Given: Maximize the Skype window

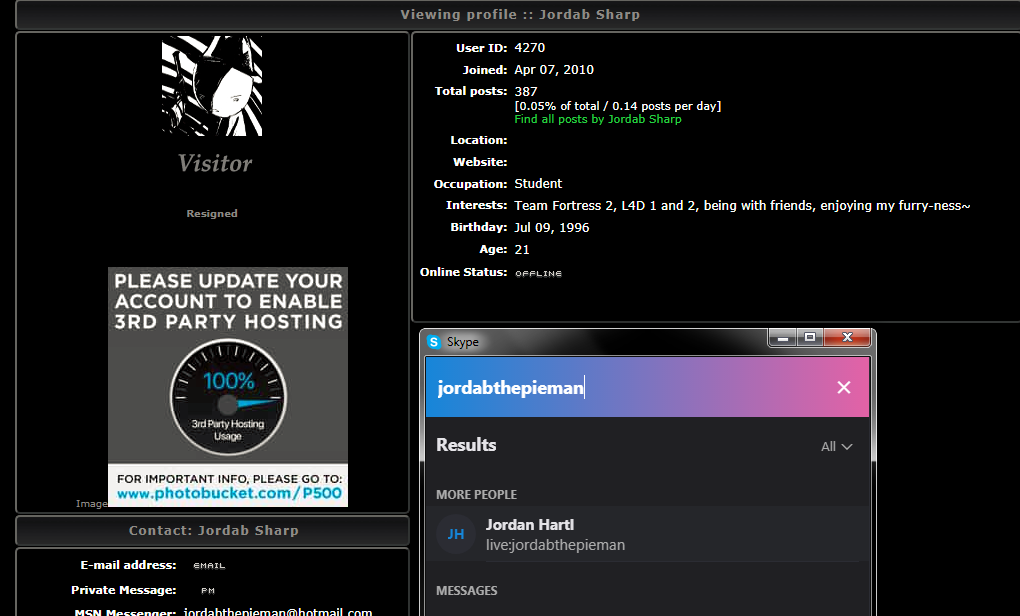Looking at the screenshot, I should point(810,338).
